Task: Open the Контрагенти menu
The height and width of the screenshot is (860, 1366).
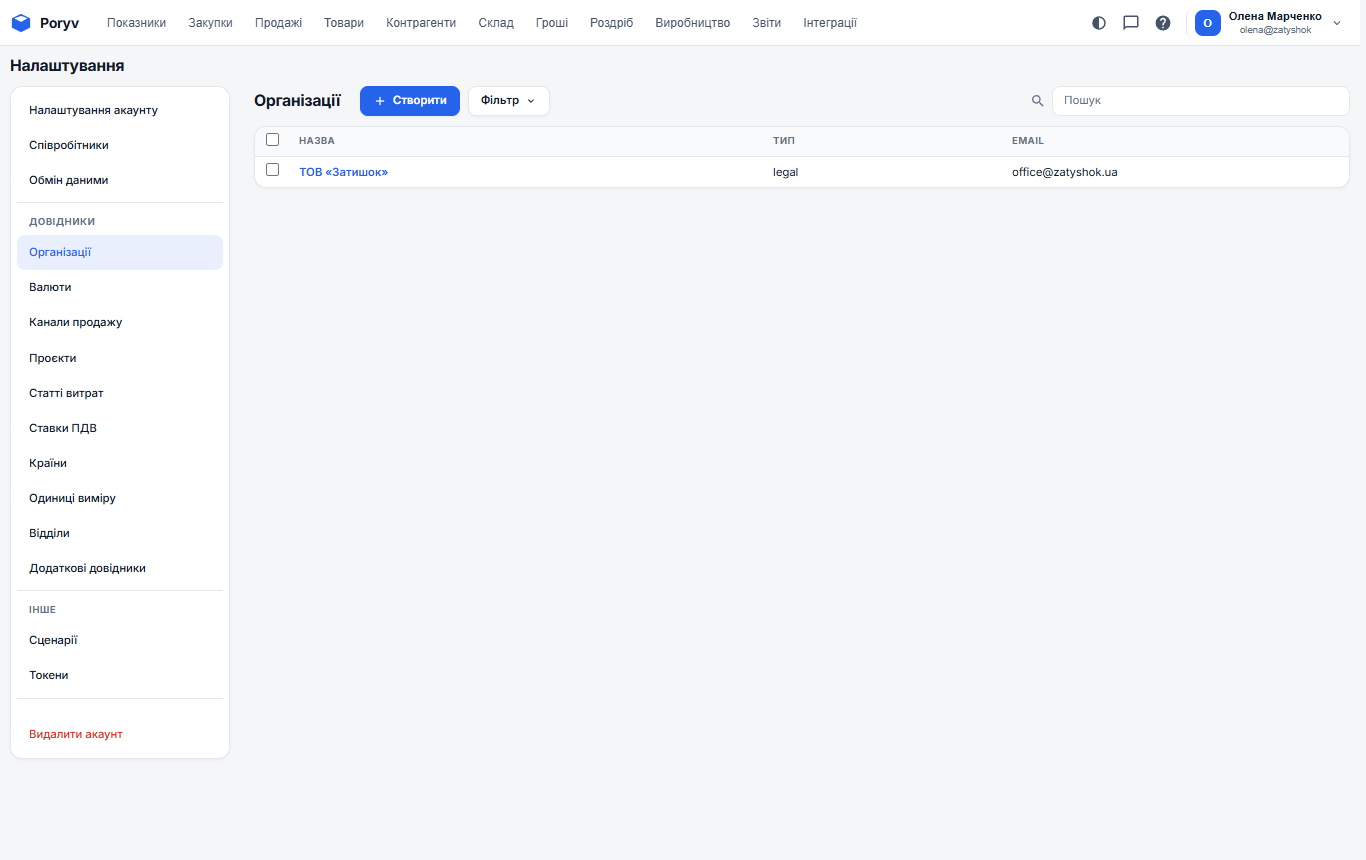Action: [421, 23]
